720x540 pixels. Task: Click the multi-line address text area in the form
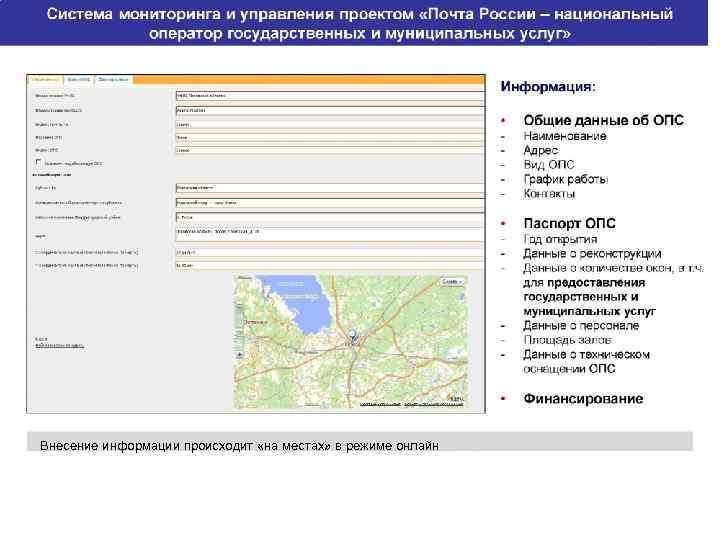click(x=330, y=234)
